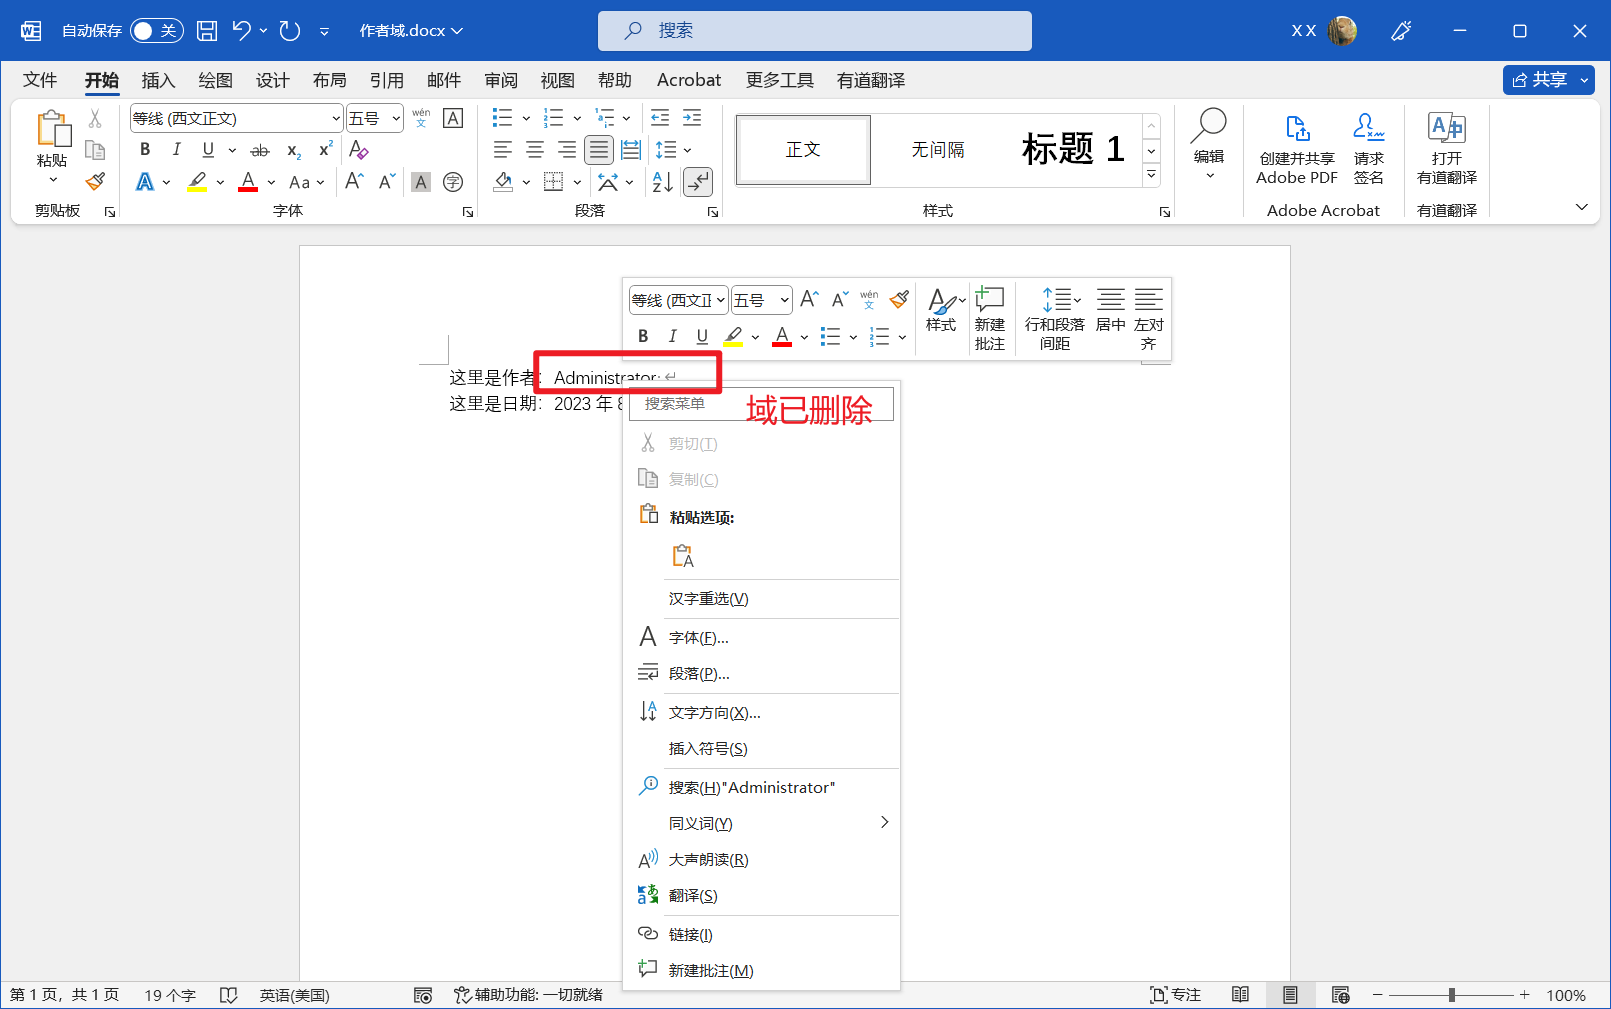Click the red font color swatch
The width and height of the screenshot is (1611, 1009).
(x=247, y=181)
